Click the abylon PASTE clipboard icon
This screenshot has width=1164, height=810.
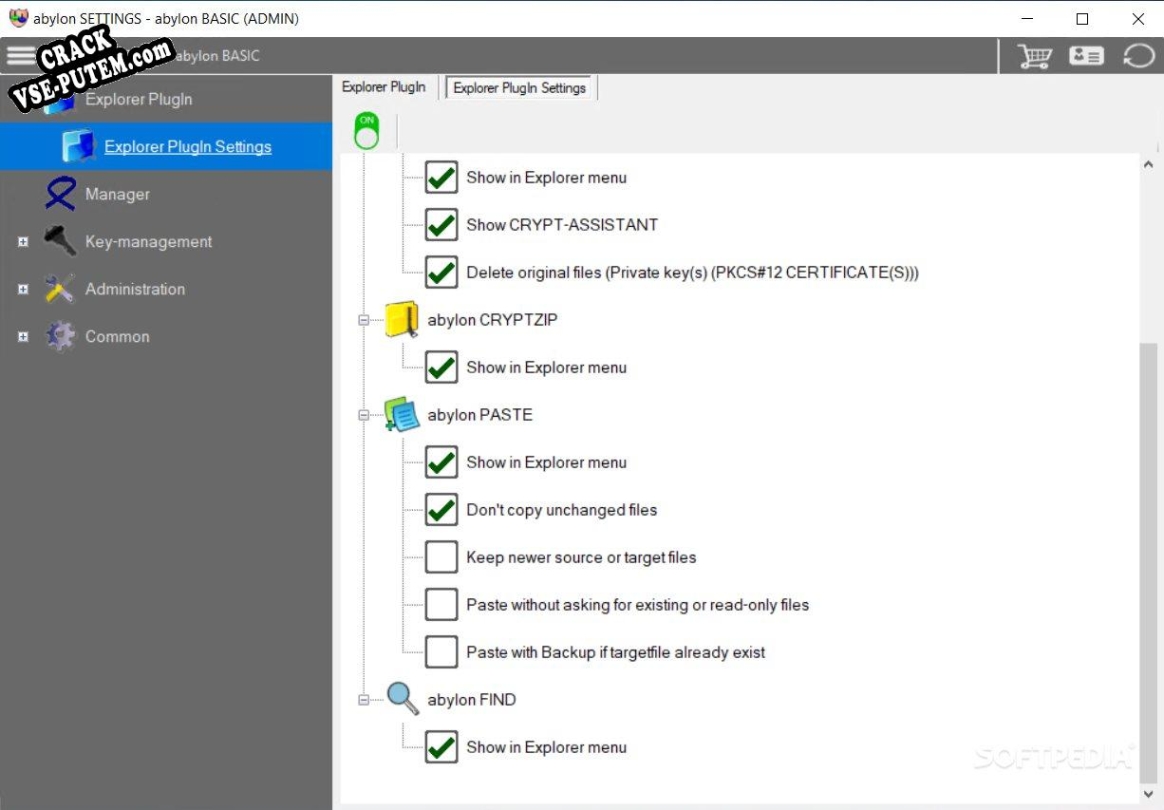pos(402,414)
